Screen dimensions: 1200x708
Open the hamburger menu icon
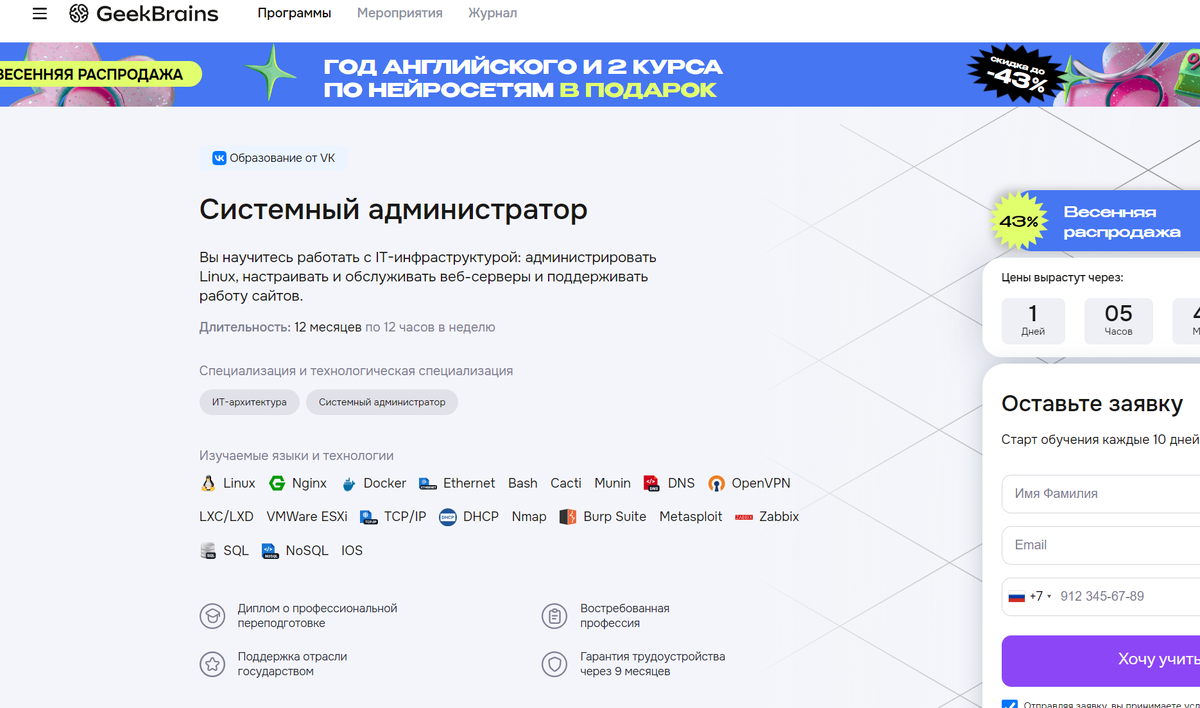coord(39,14)
